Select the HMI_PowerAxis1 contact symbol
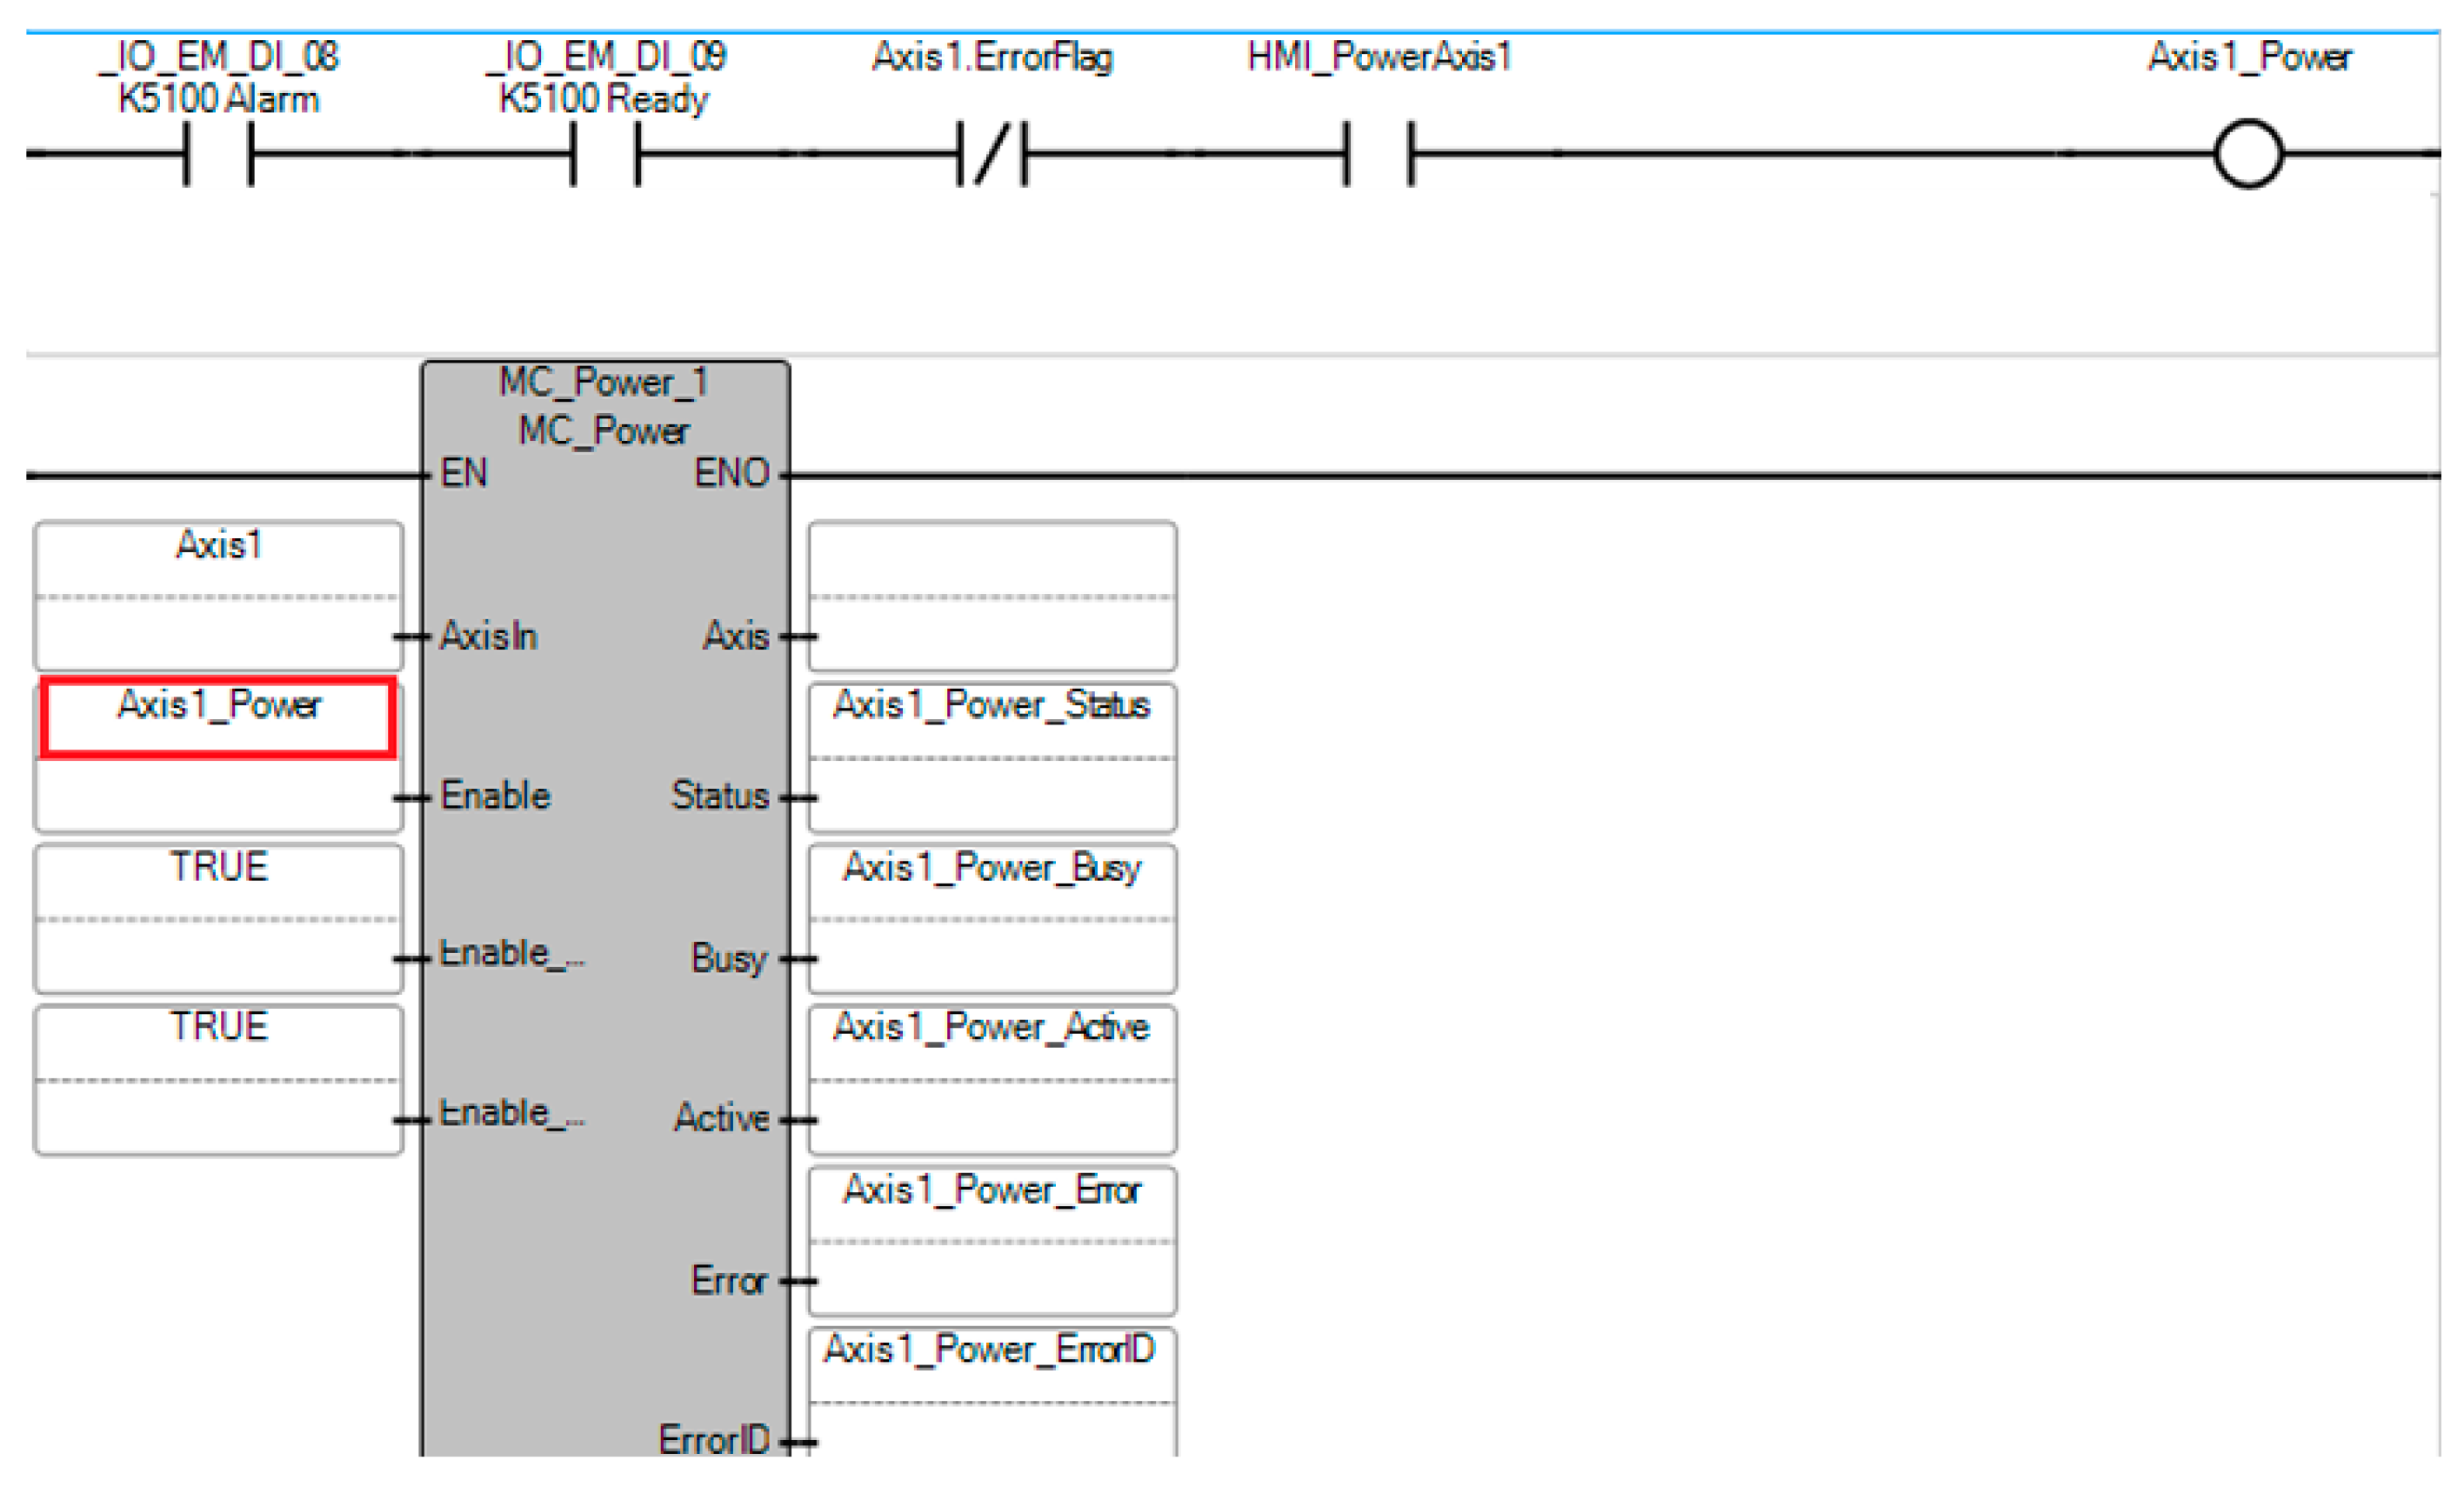The image size is (2464, 1487). pyautogui.click(x=1378, y=153)
